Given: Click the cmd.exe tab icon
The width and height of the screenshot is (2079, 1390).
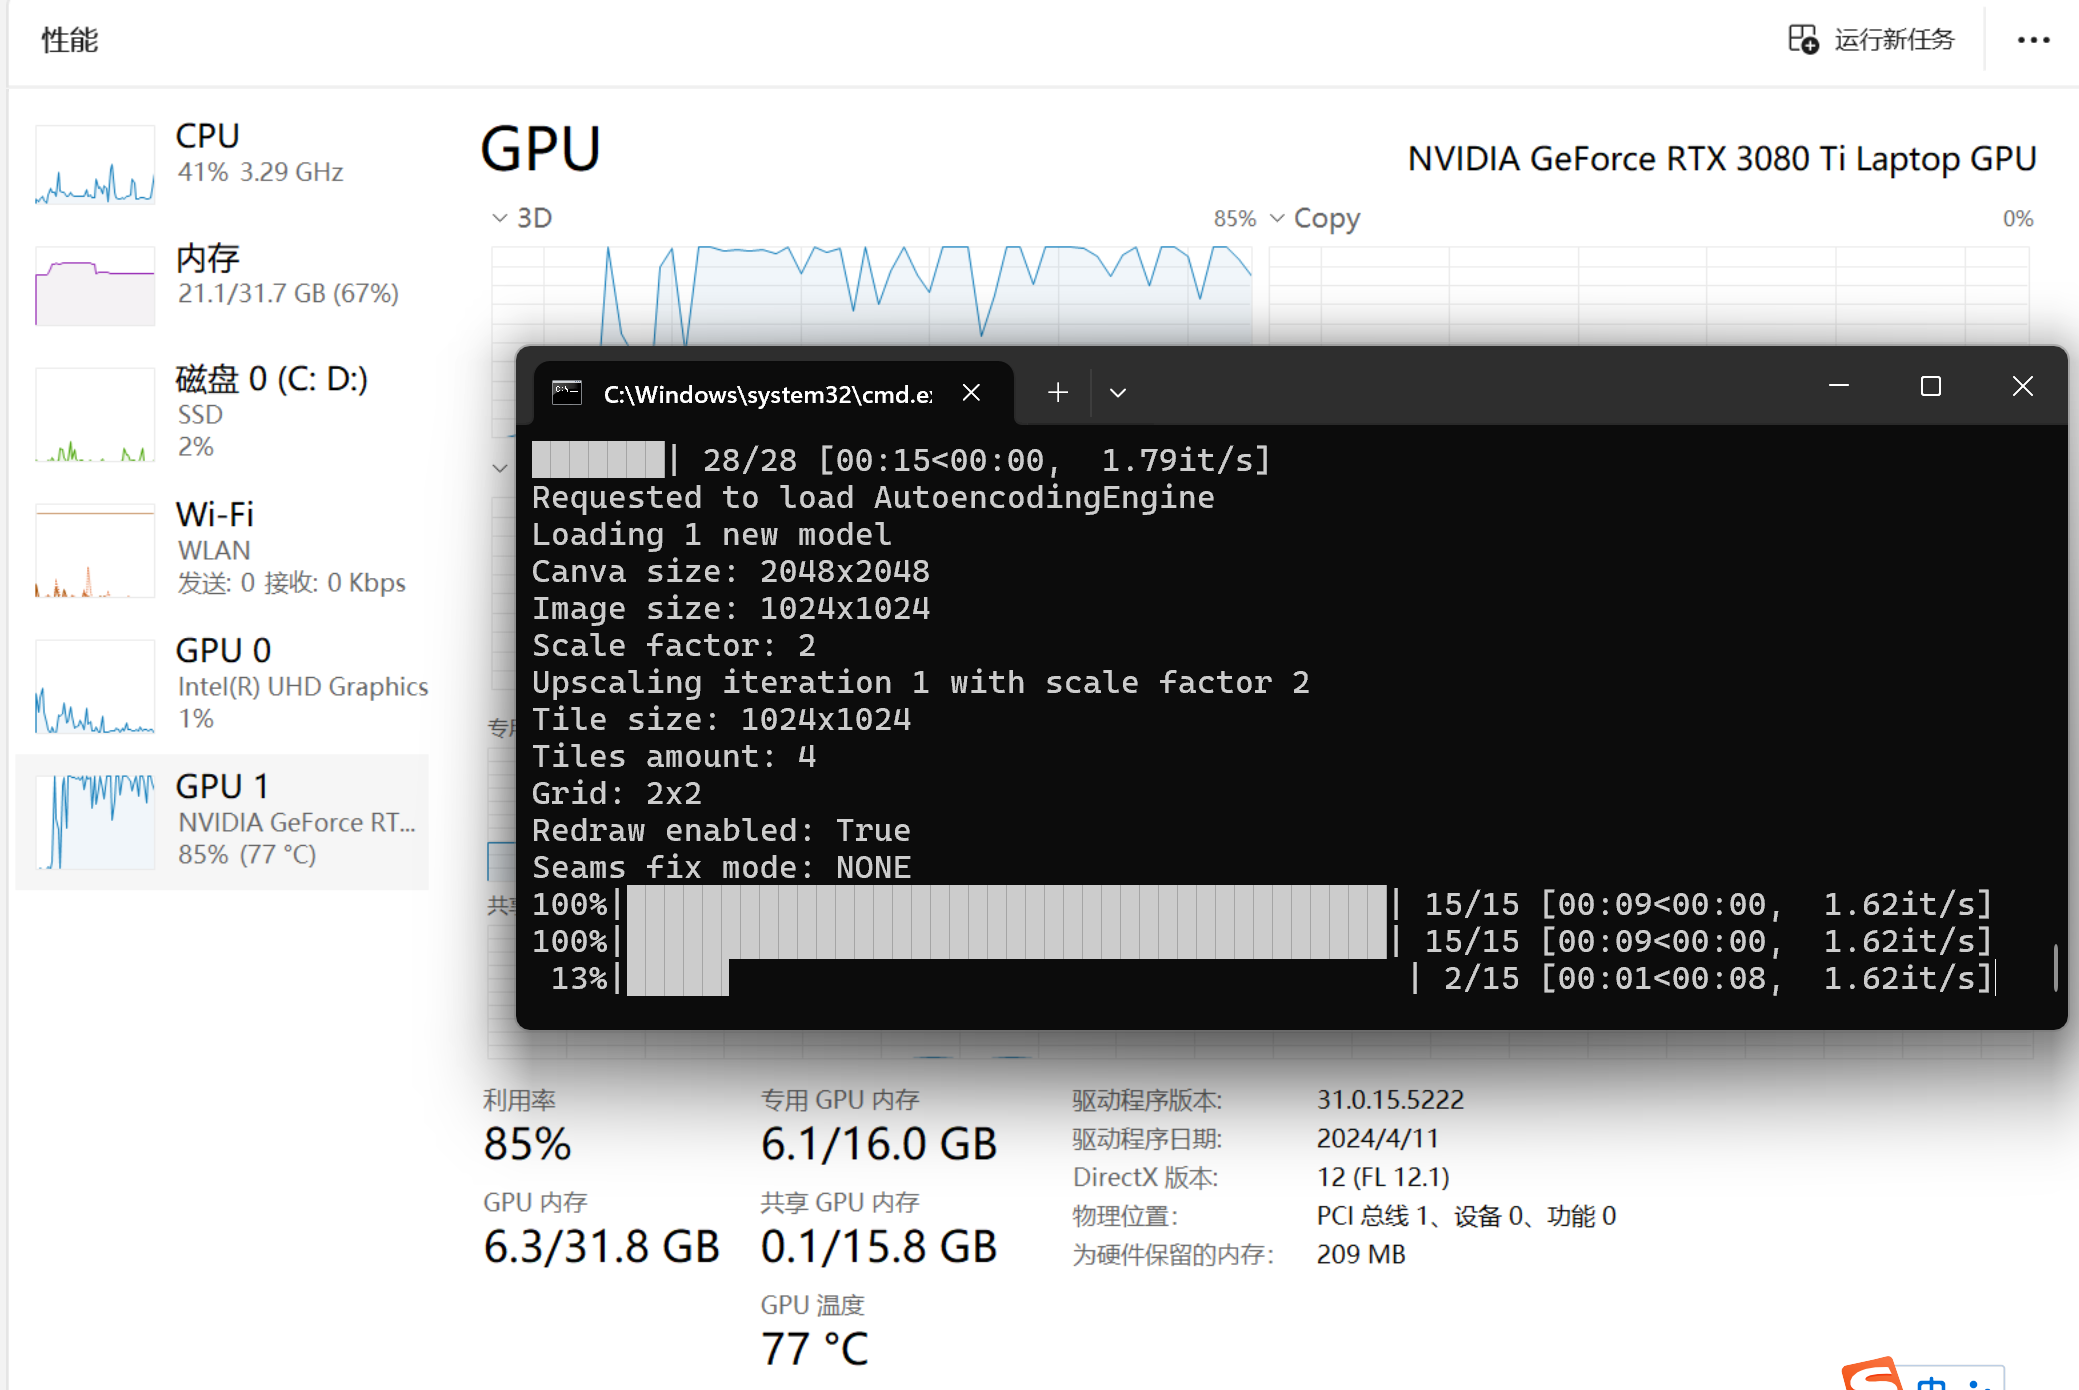Looking at the screenshot, I should (567, 393).
